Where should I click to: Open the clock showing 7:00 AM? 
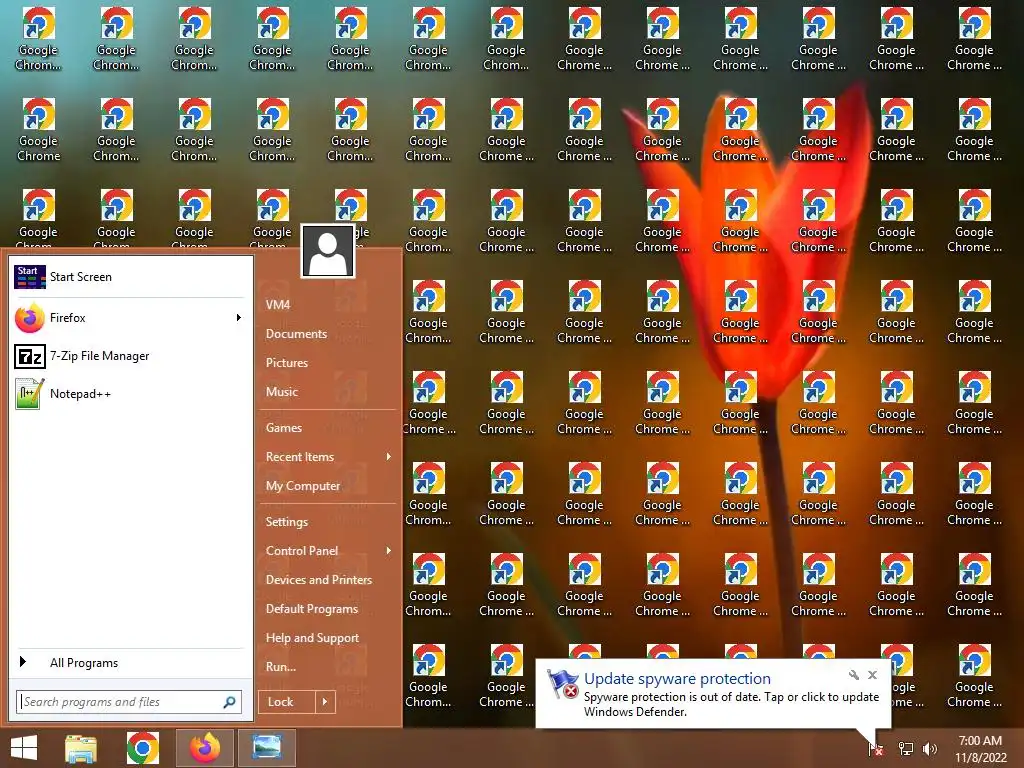[x=980, y=749]
